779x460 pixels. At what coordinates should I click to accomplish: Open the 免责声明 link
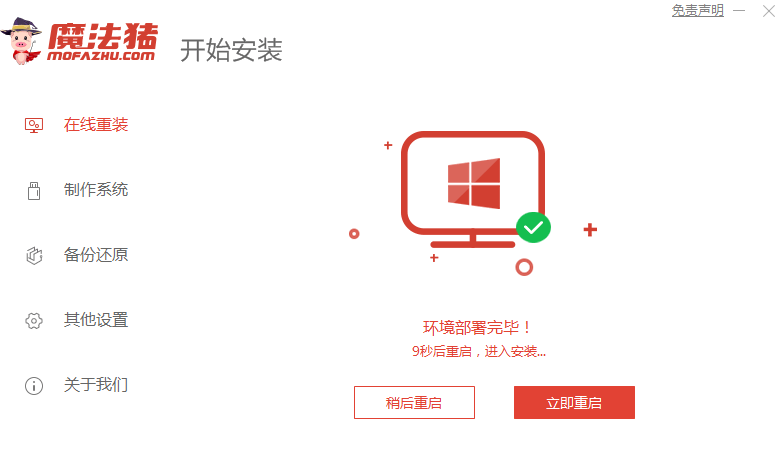click(698, 10)
